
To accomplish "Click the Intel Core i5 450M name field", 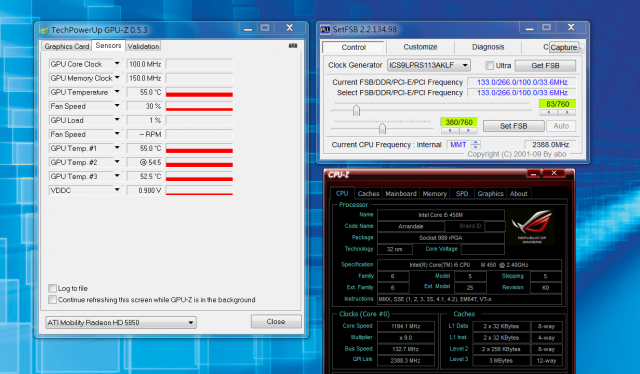I will [441, 215].
